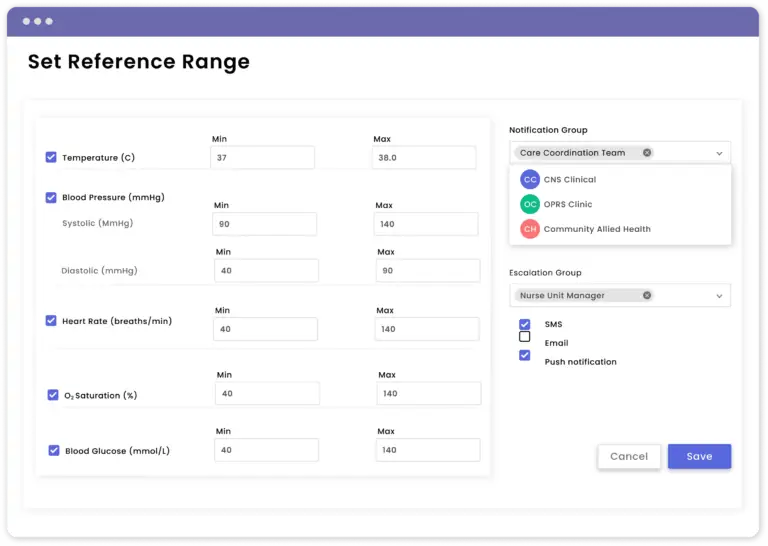The image size is (768, 546).
Task: Collapse the Notification Group dropdown arrow
Action: pyautogui.click(x=719, y=153)
